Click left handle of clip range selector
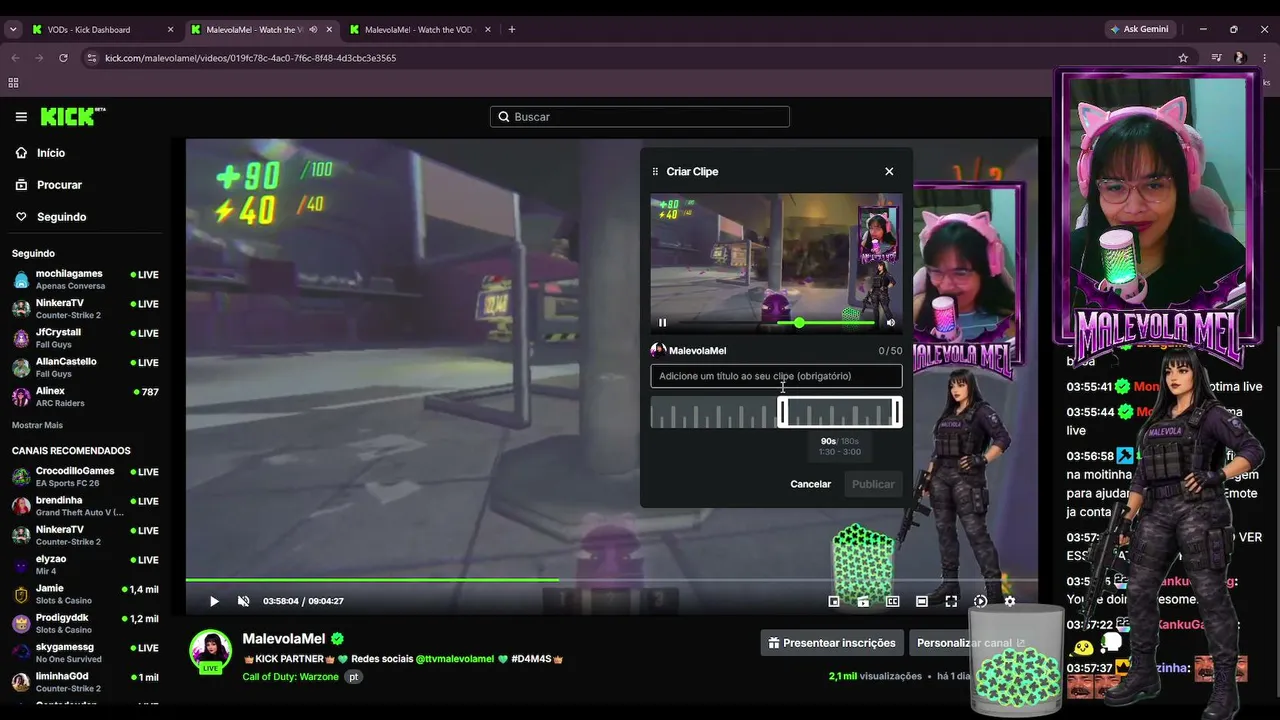1280x720 pixels. coord(783,412)
